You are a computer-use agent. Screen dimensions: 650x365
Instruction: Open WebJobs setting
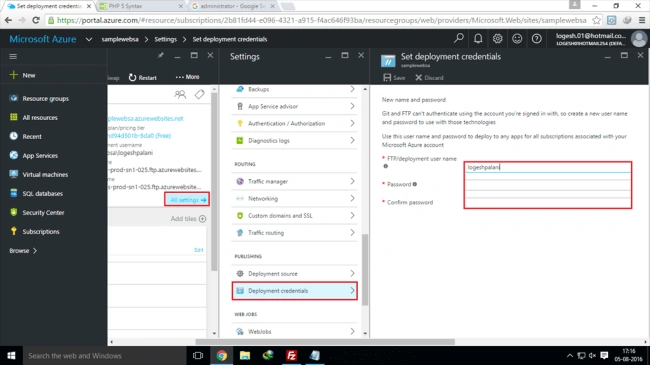(x=295, y=331)
